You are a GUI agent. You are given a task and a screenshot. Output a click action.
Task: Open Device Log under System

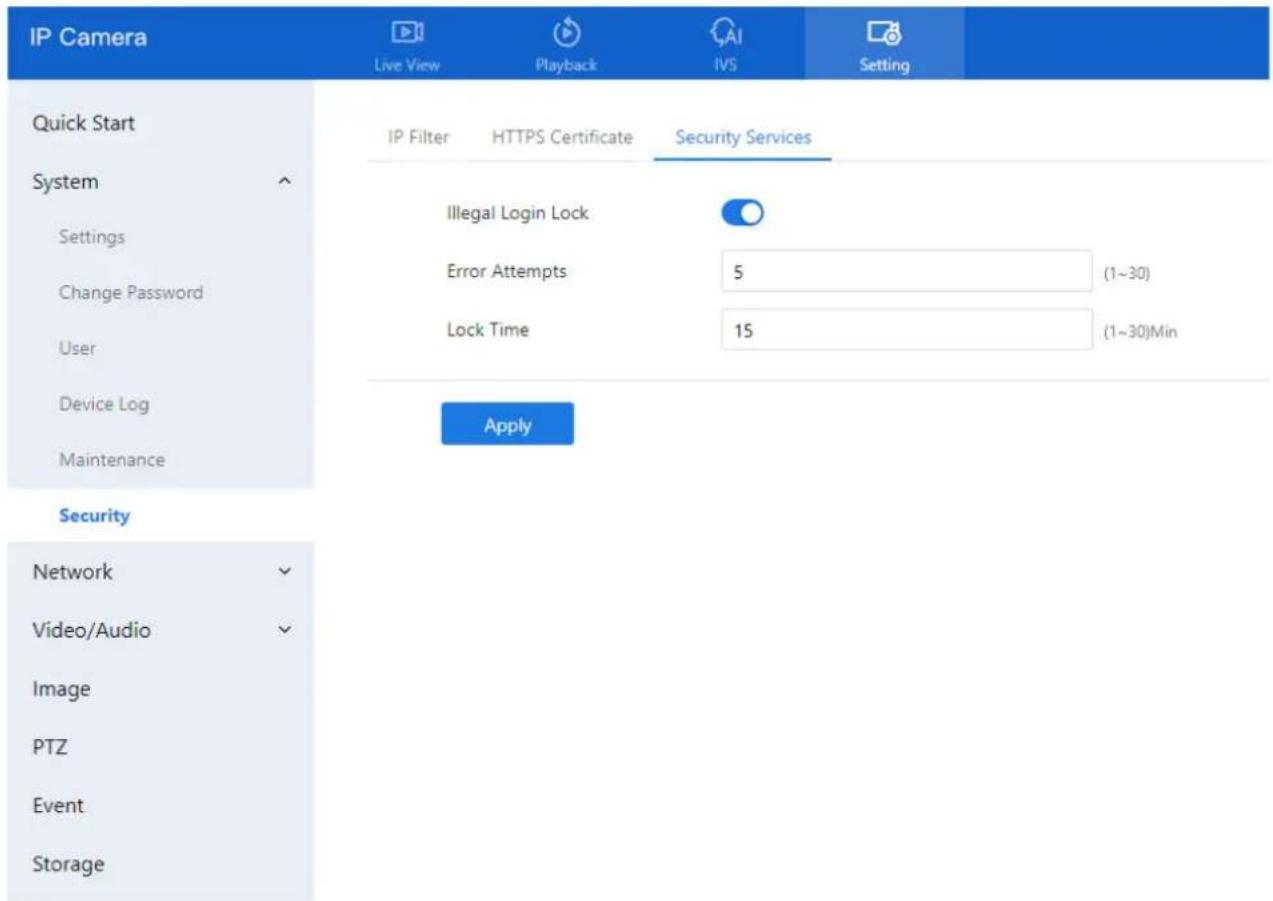[x=103, y=405]
